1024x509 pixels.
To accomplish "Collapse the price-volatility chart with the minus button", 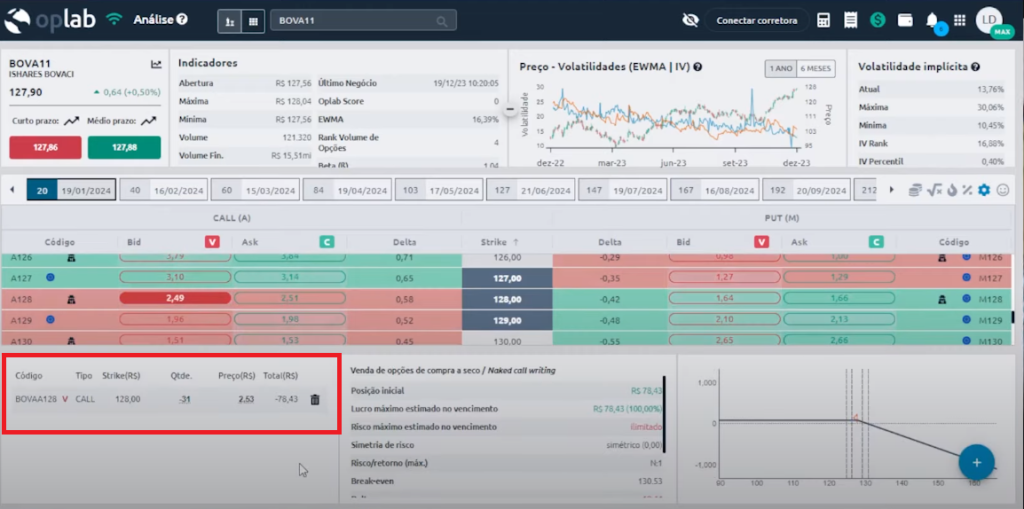I will [x=510, y=108].
